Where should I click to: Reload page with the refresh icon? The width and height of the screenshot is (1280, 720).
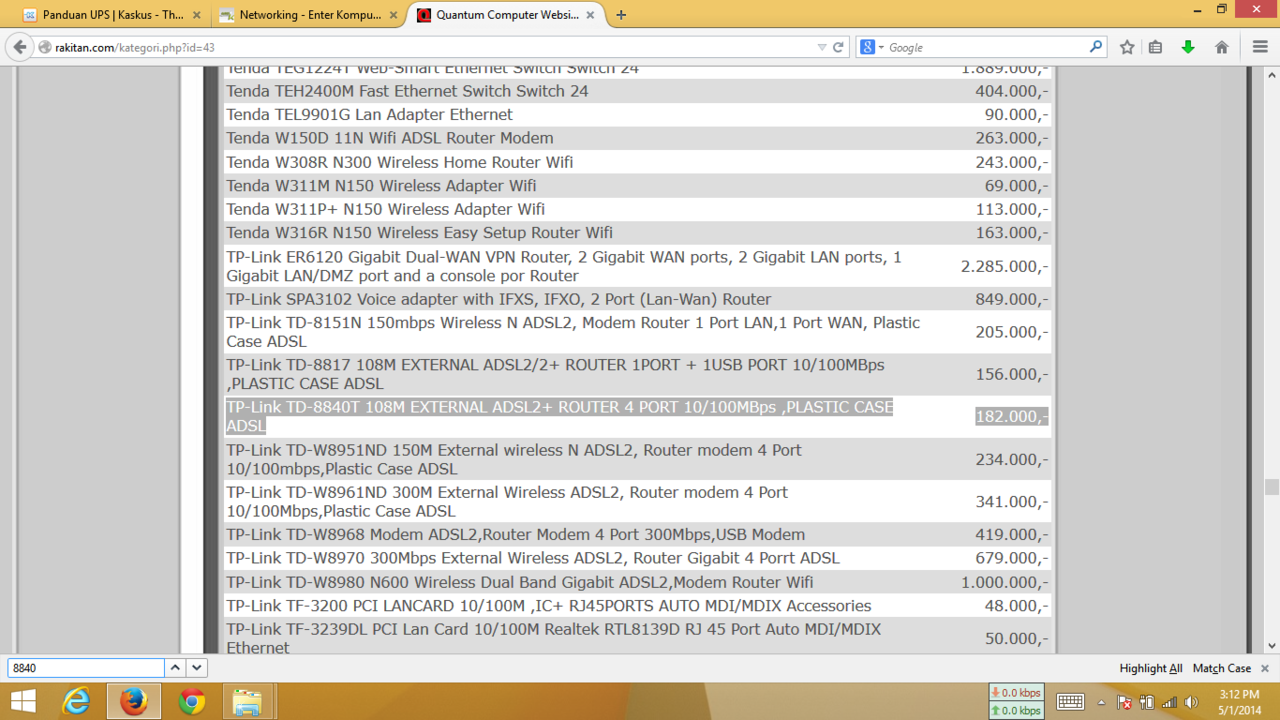tap(838, 47)
